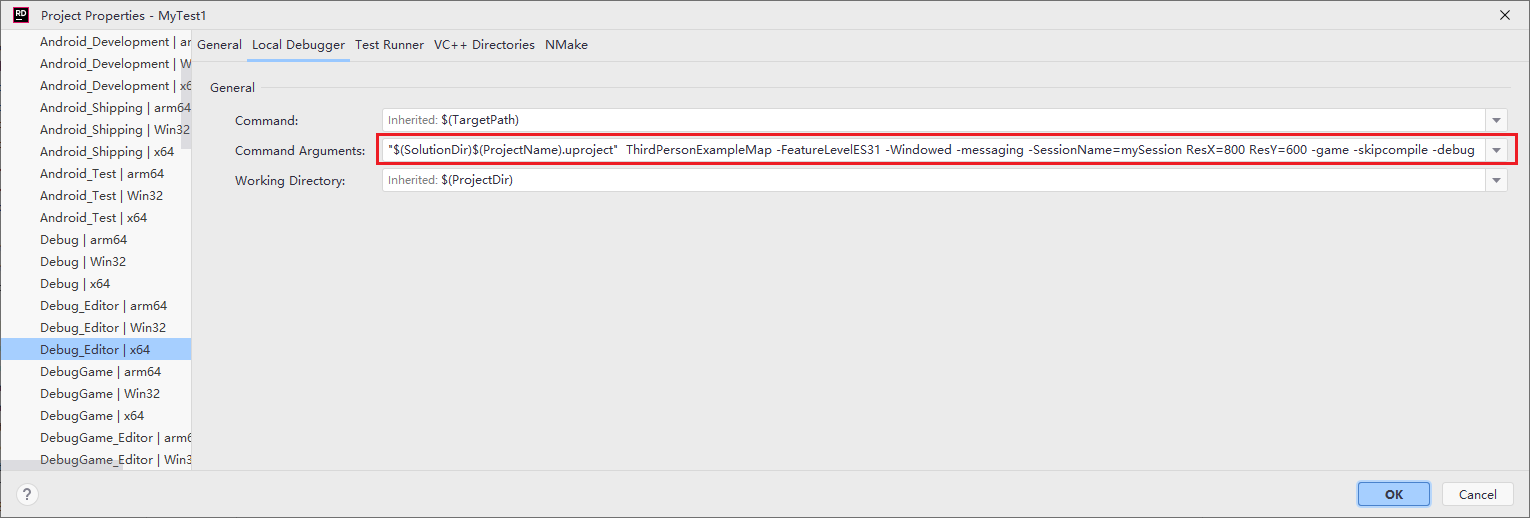
Task: Click the Working Directory input field
Action: 934,180
